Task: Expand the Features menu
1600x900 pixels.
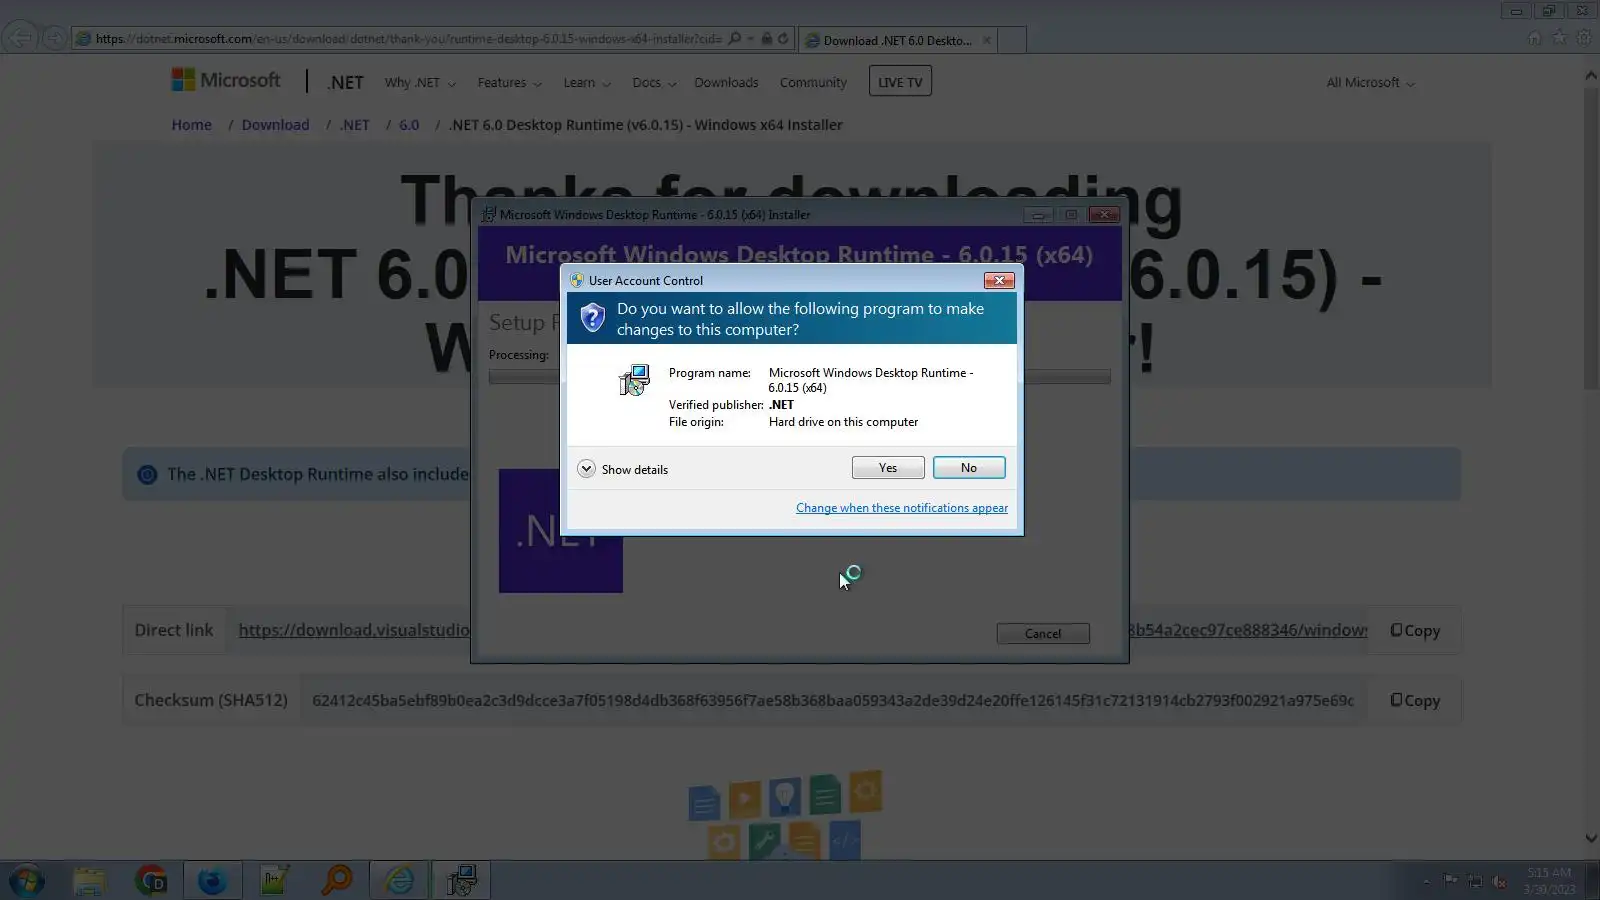Action: pyautogui.click(x=510, y=83)
